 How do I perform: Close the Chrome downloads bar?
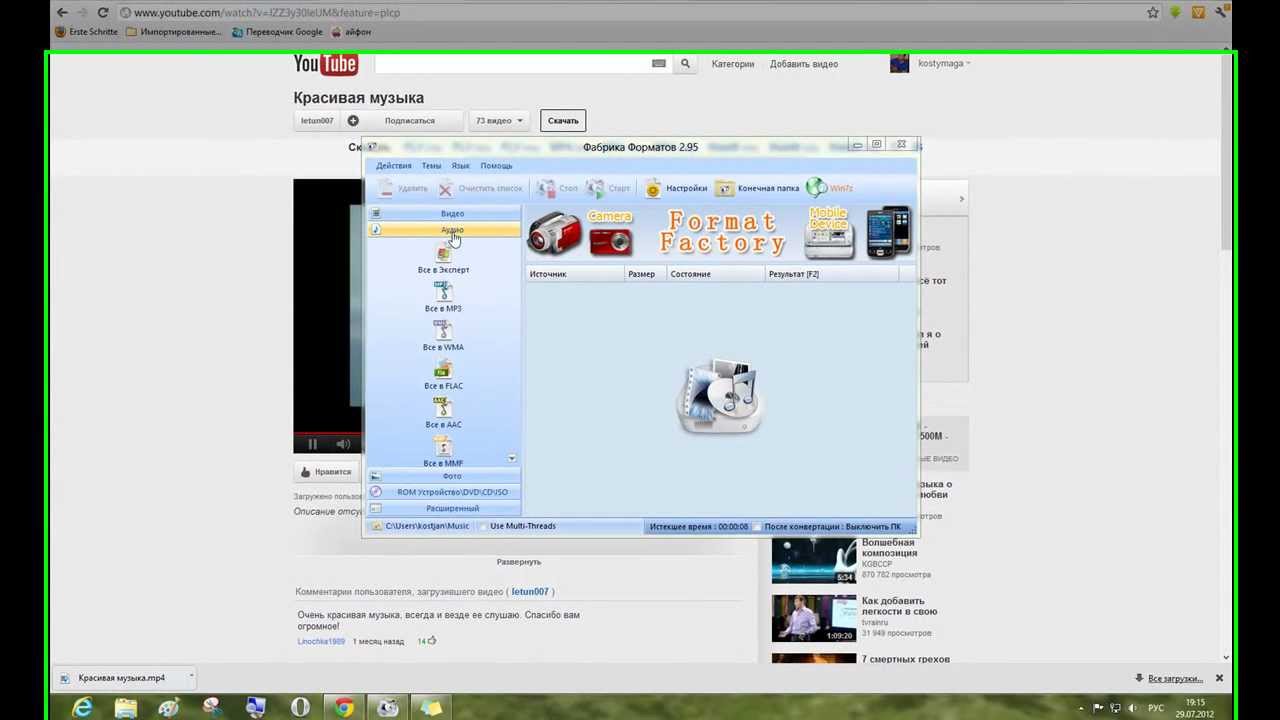[x=1219, y=678]
